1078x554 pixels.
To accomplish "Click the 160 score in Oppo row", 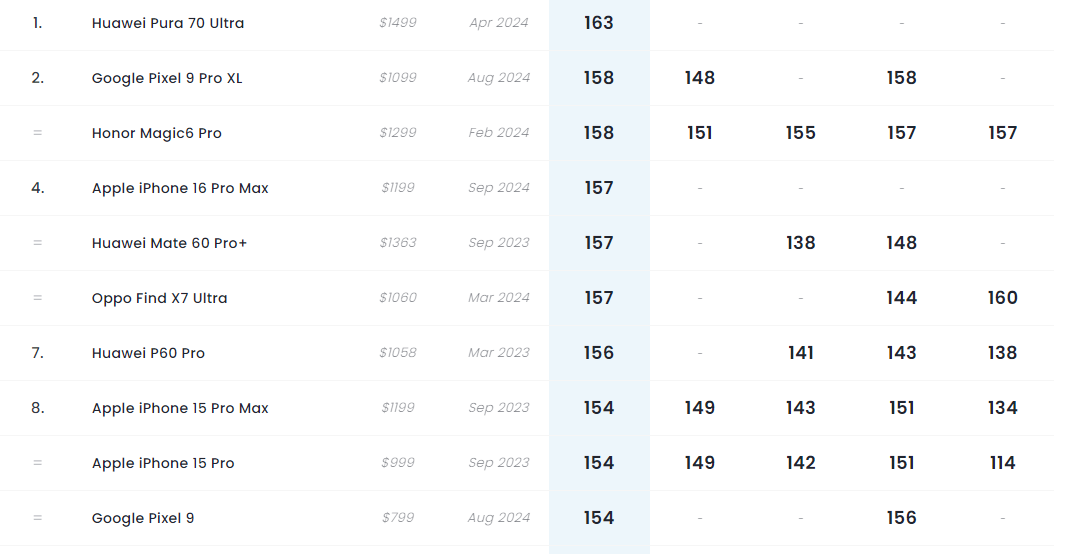I will pos(1002,298).
